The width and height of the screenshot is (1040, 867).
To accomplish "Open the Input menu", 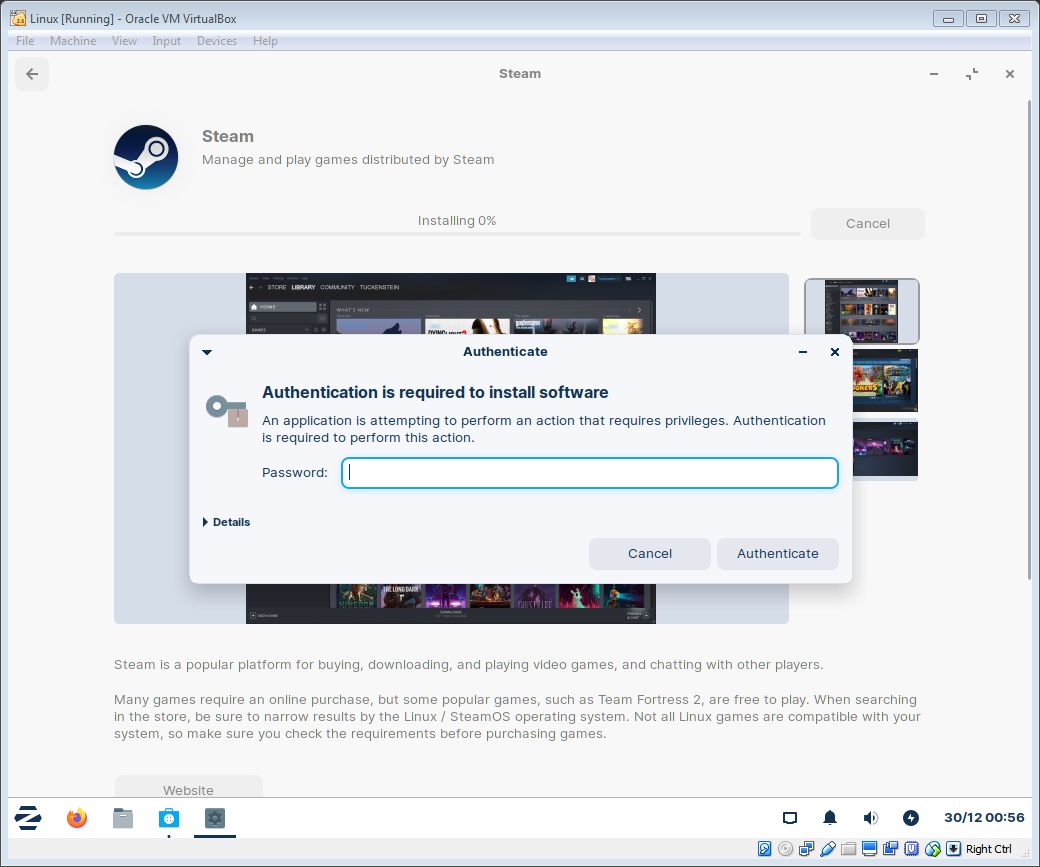I will 166,41.
